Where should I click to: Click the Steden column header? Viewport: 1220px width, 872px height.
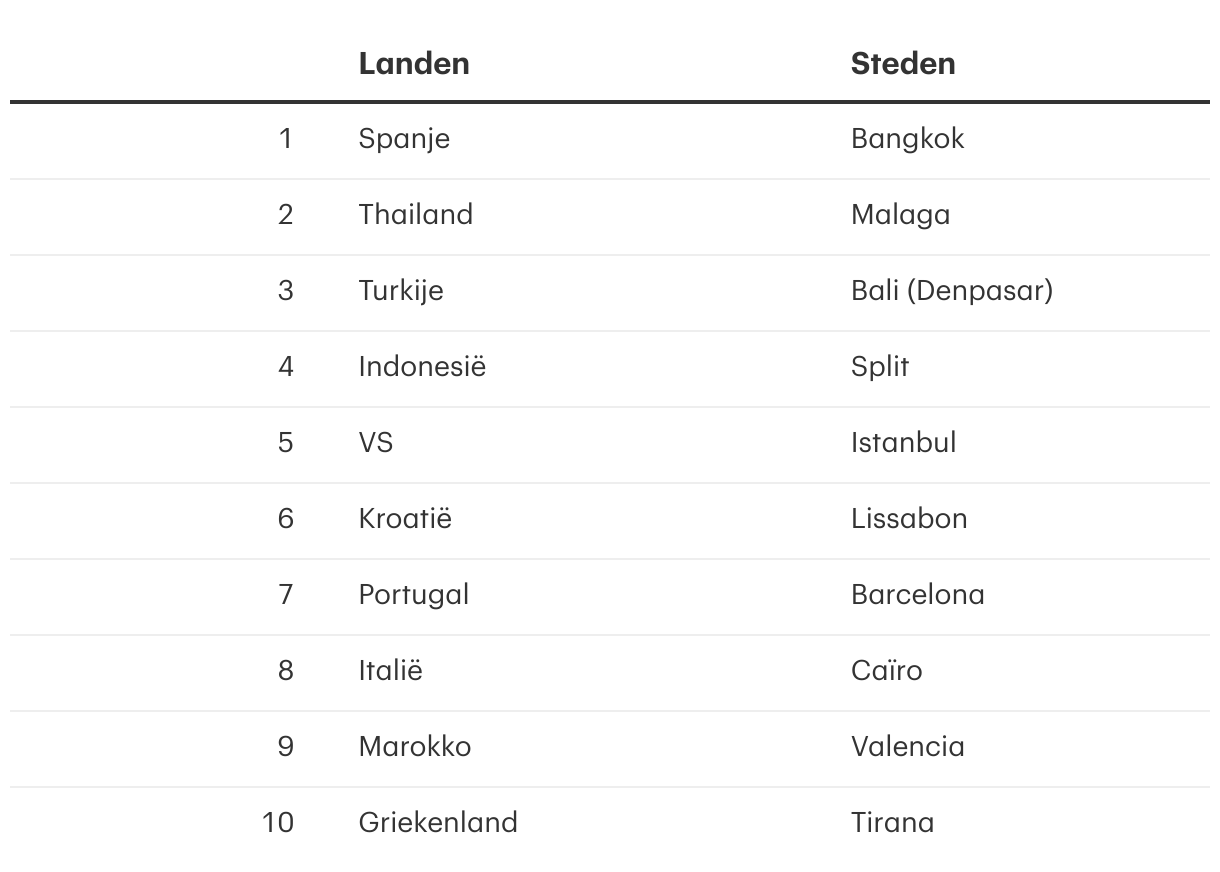(x=902, y=63)
